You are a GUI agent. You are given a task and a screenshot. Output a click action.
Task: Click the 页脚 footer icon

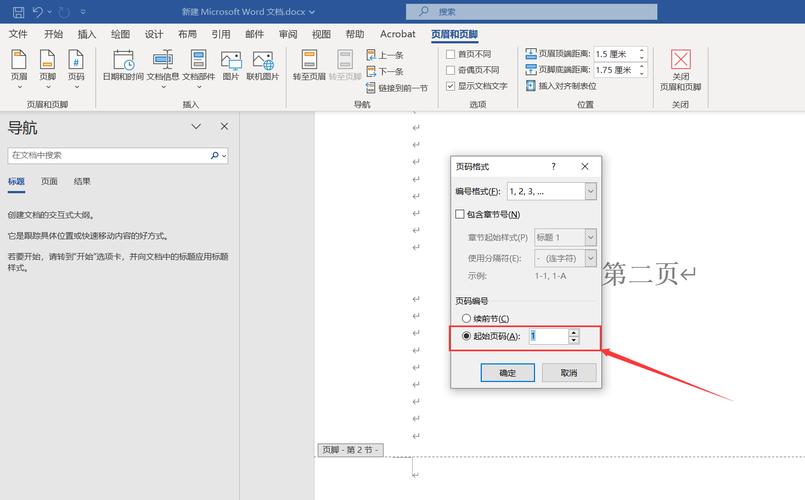[x=47, y=60]
